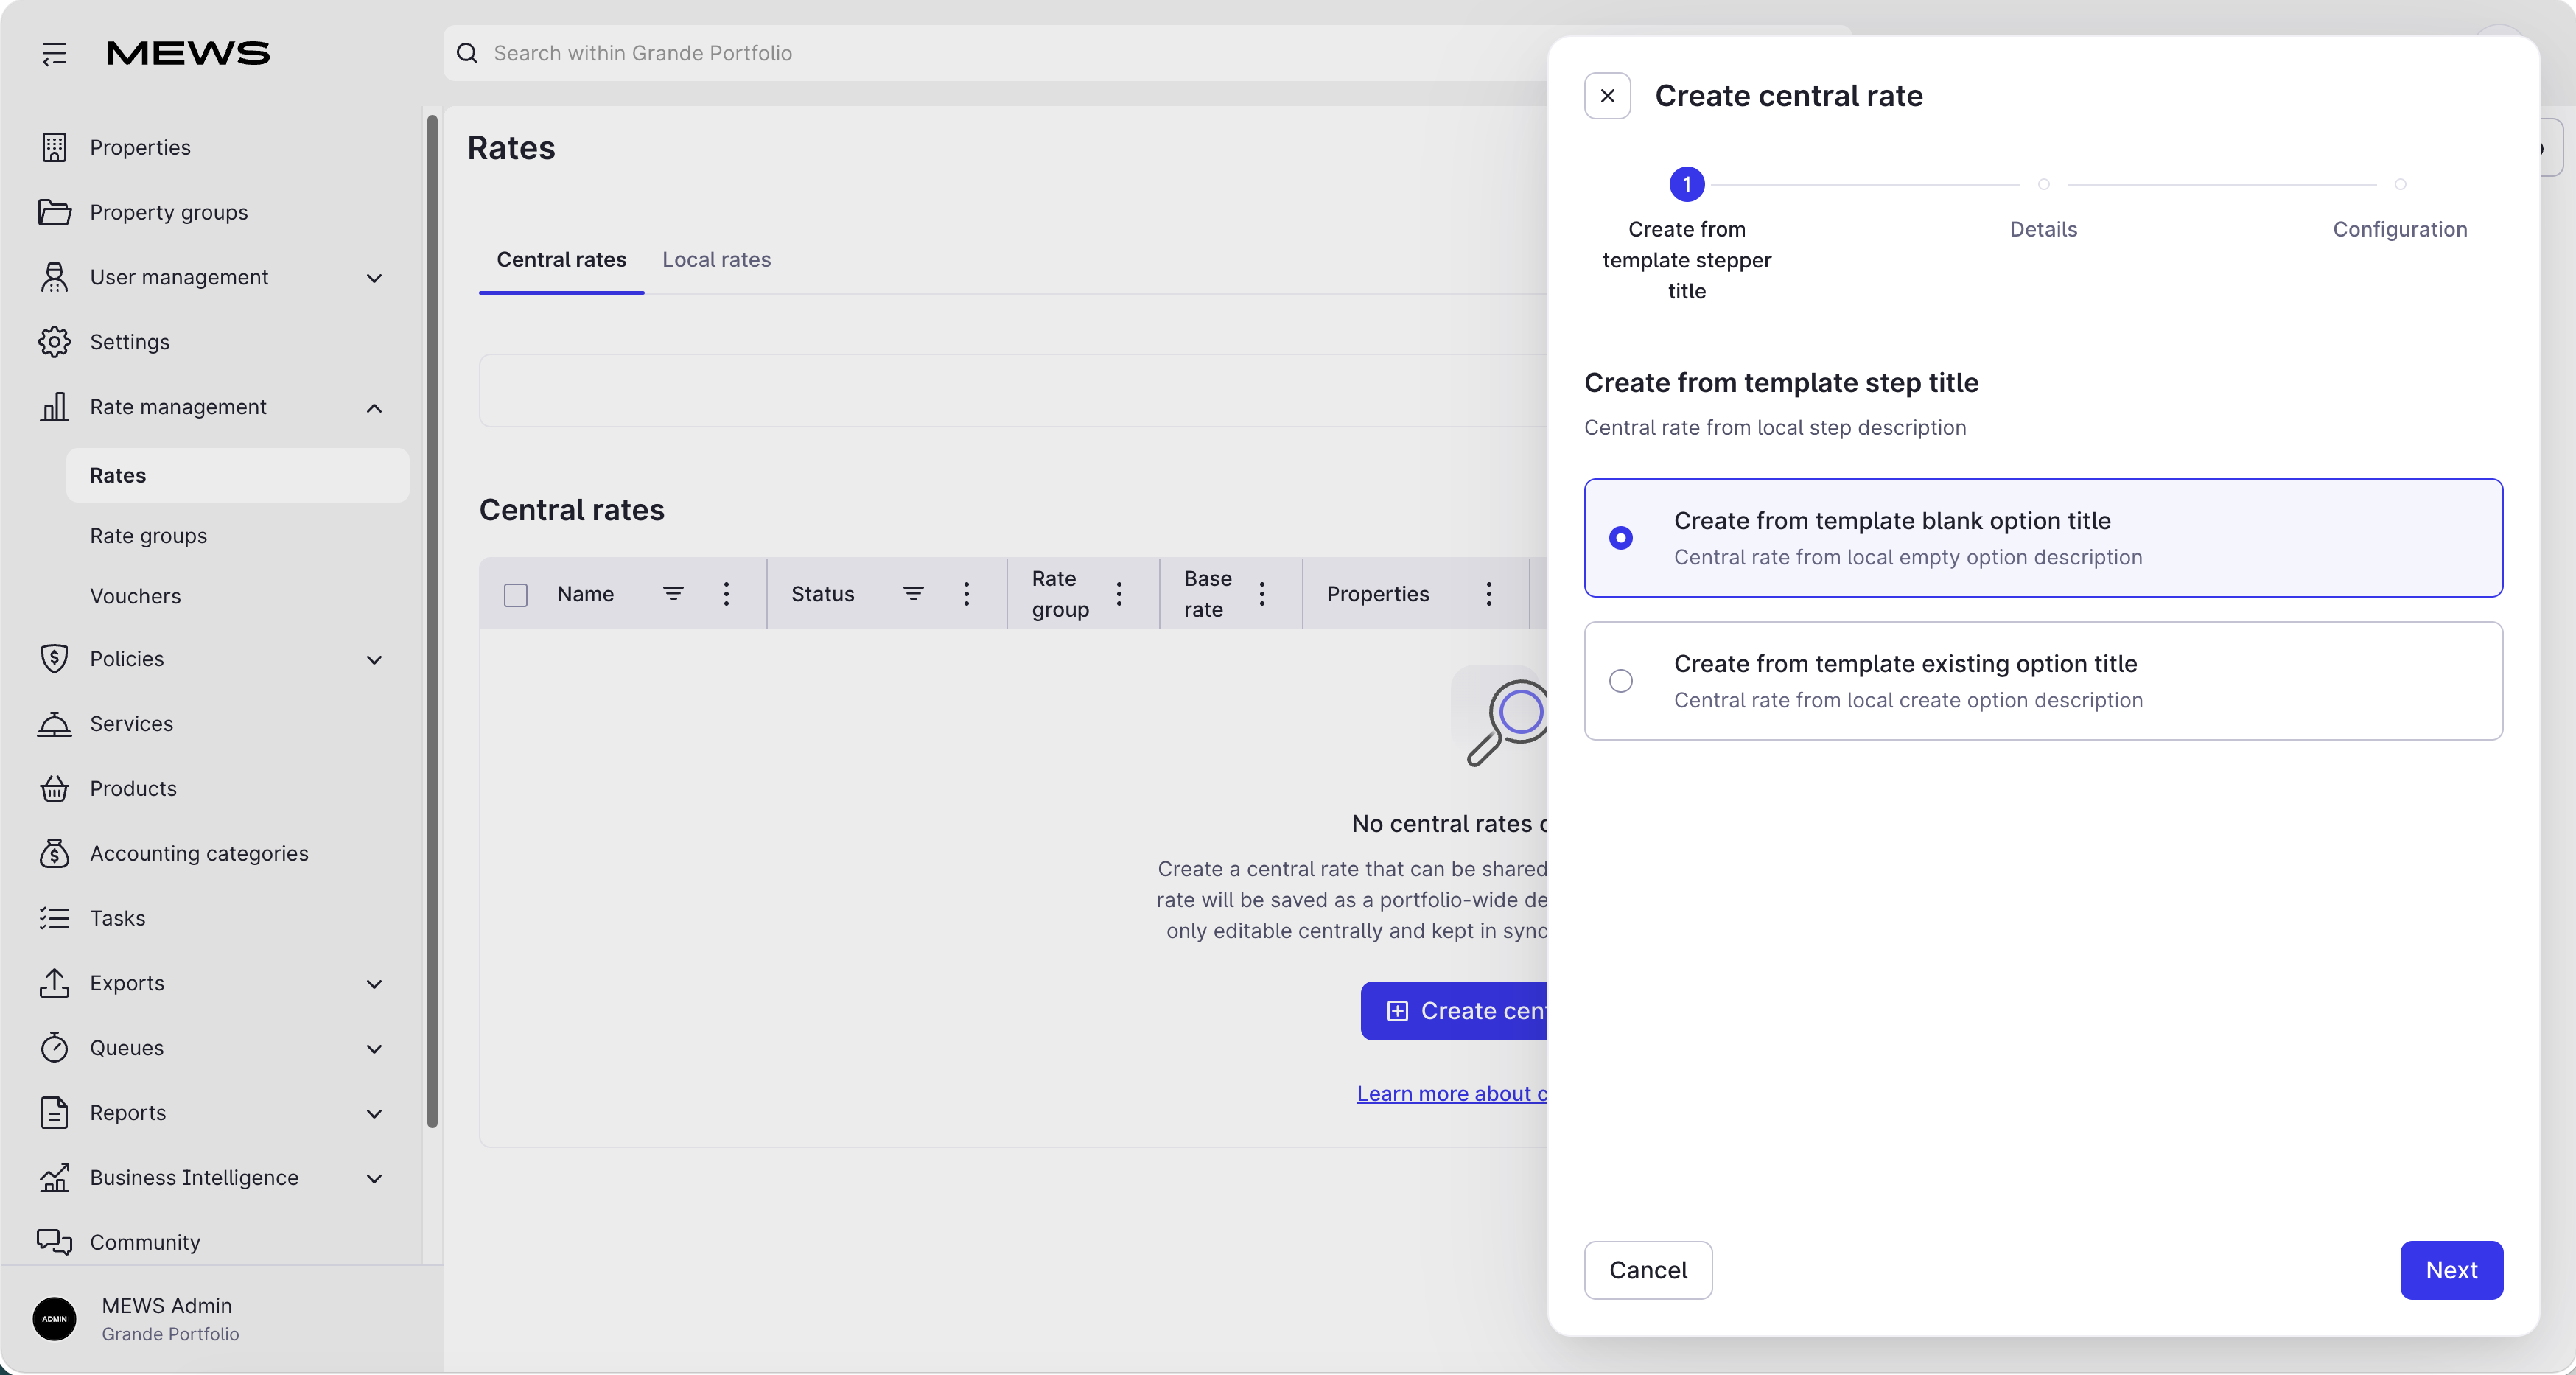
Task: Open Properties via the building icon
Action: [54, 147]
